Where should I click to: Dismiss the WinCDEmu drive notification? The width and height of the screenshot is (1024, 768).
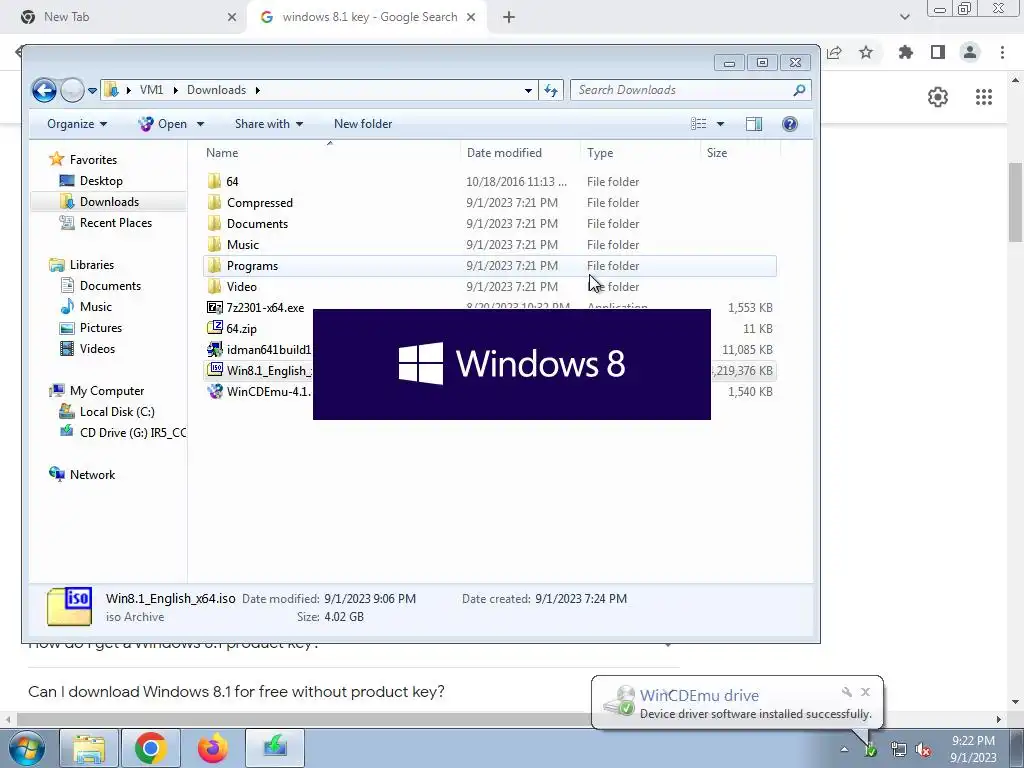[x=865, y=692]
